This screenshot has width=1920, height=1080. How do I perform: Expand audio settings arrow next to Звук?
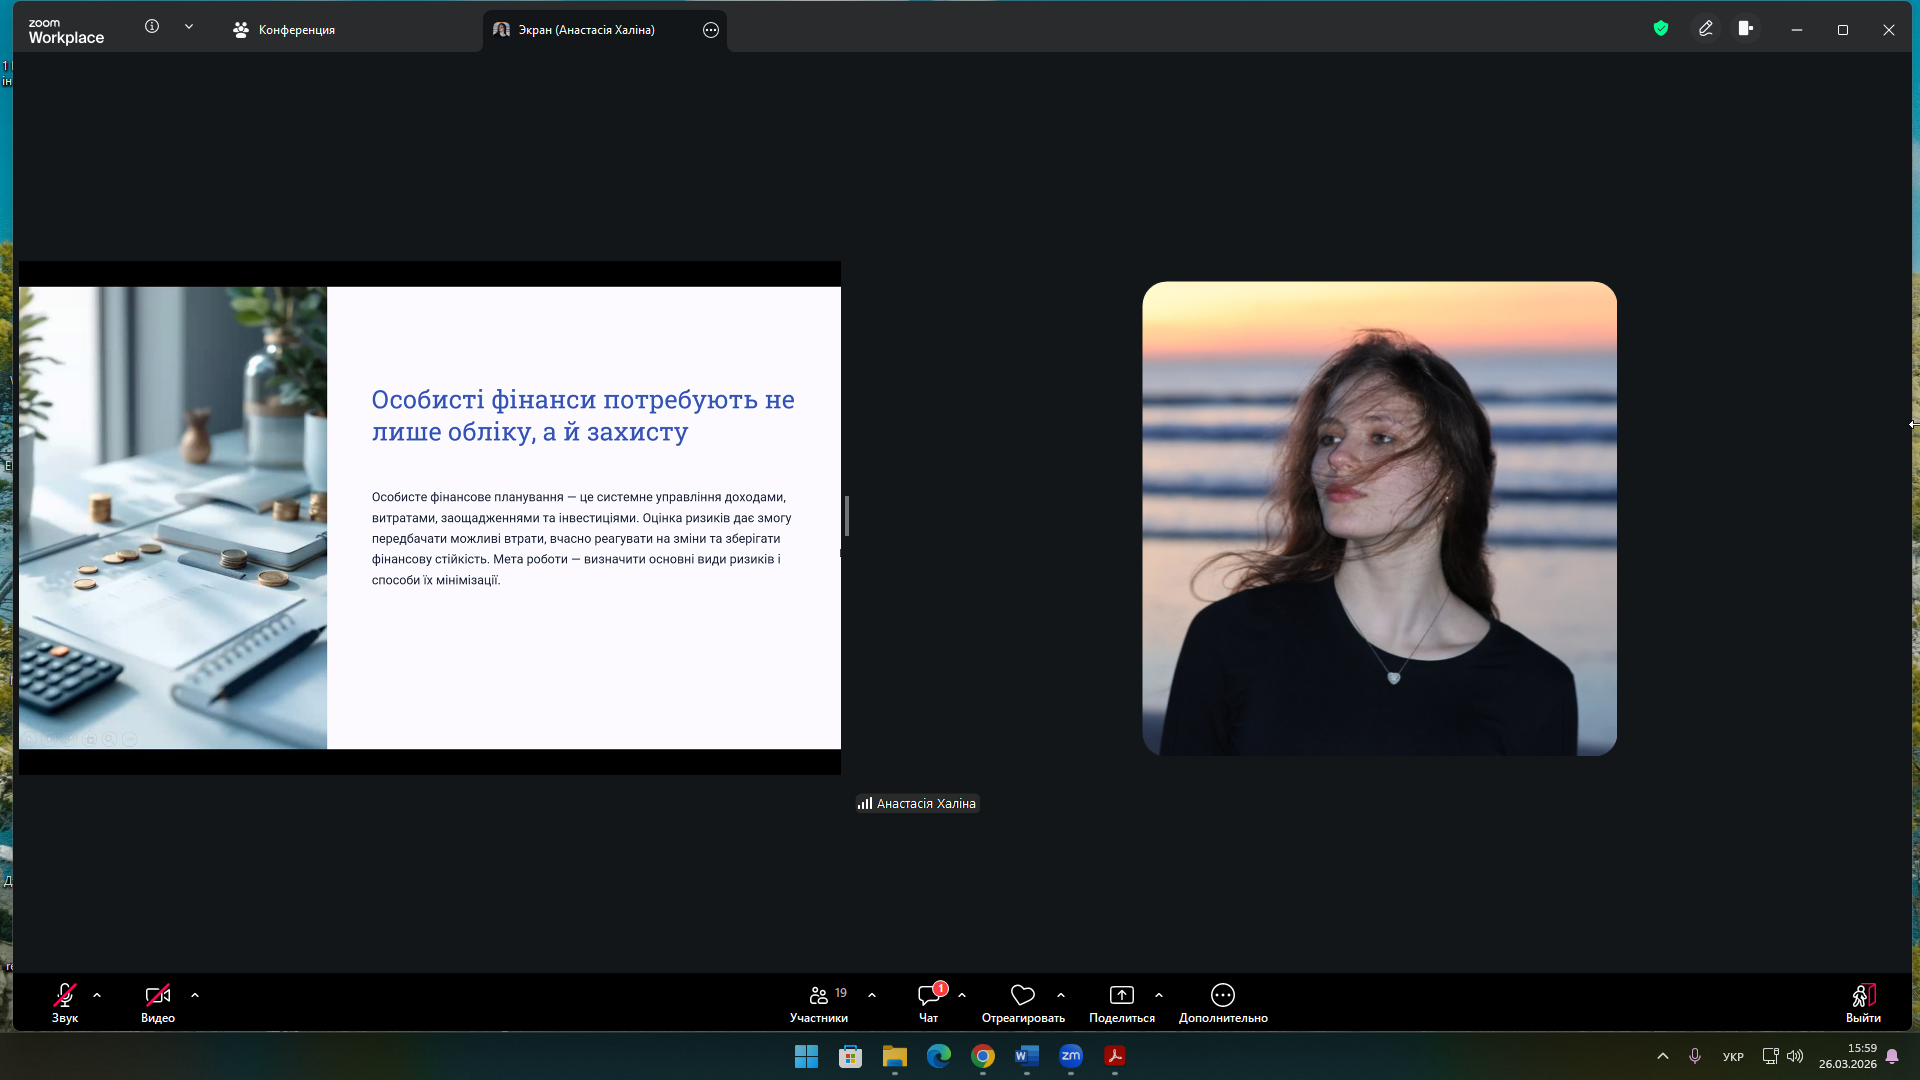pos(97,996)
